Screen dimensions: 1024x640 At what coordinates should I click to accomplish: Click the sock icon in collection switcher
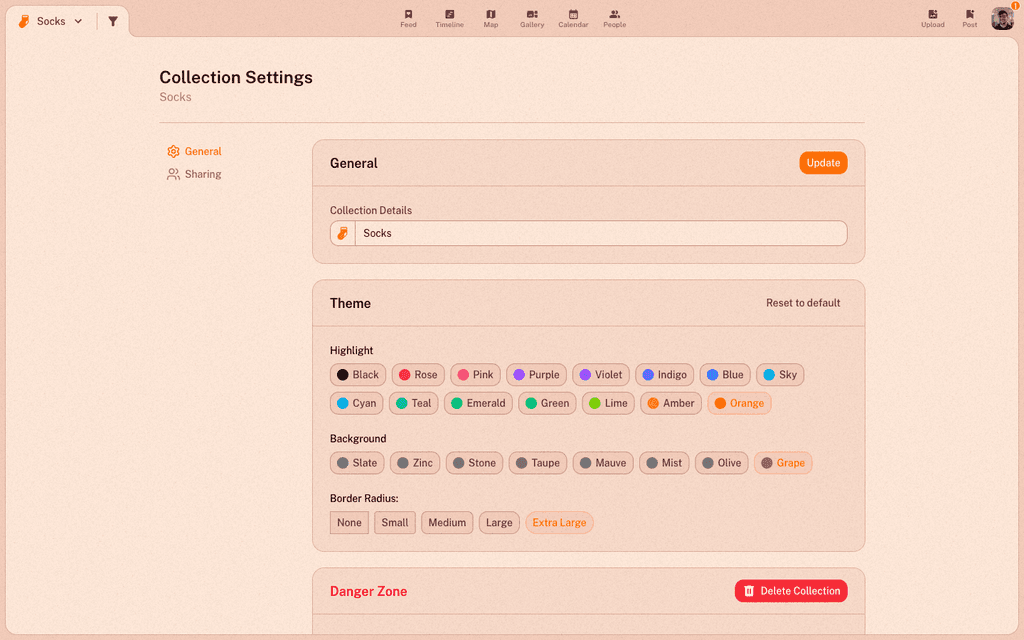pyautogui.click(x=24, y=21)
